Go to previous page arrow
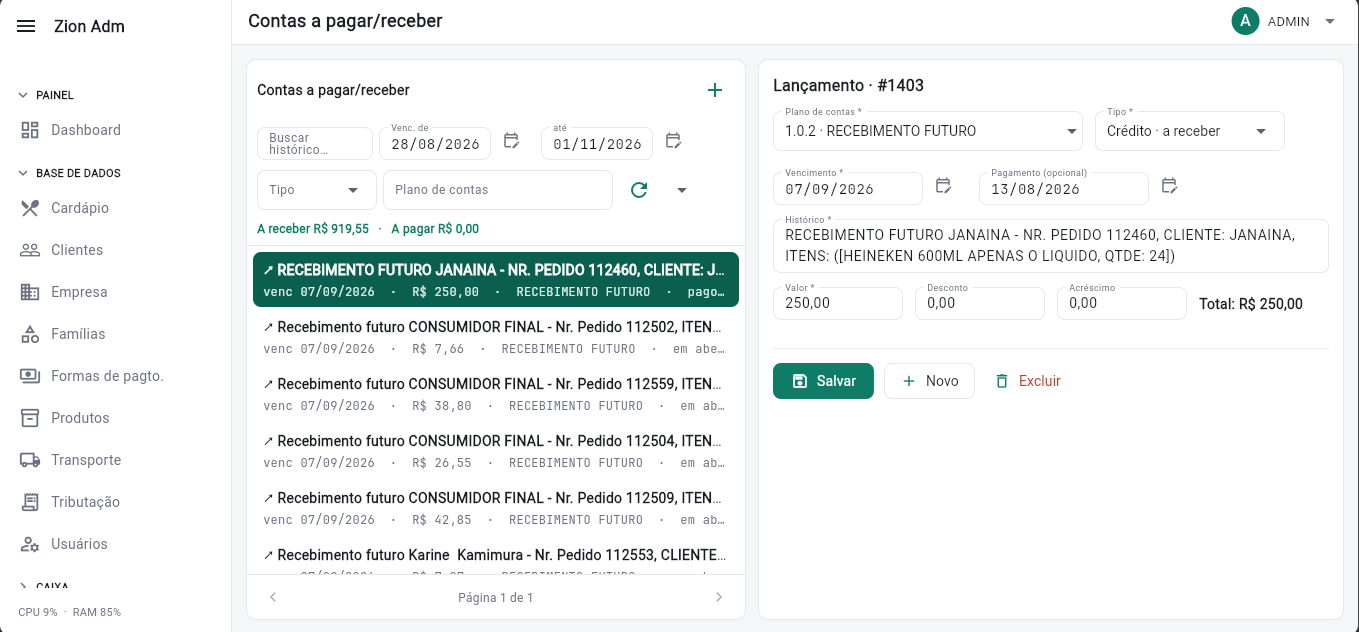The image size is (1359, 632). pos(273,597)
